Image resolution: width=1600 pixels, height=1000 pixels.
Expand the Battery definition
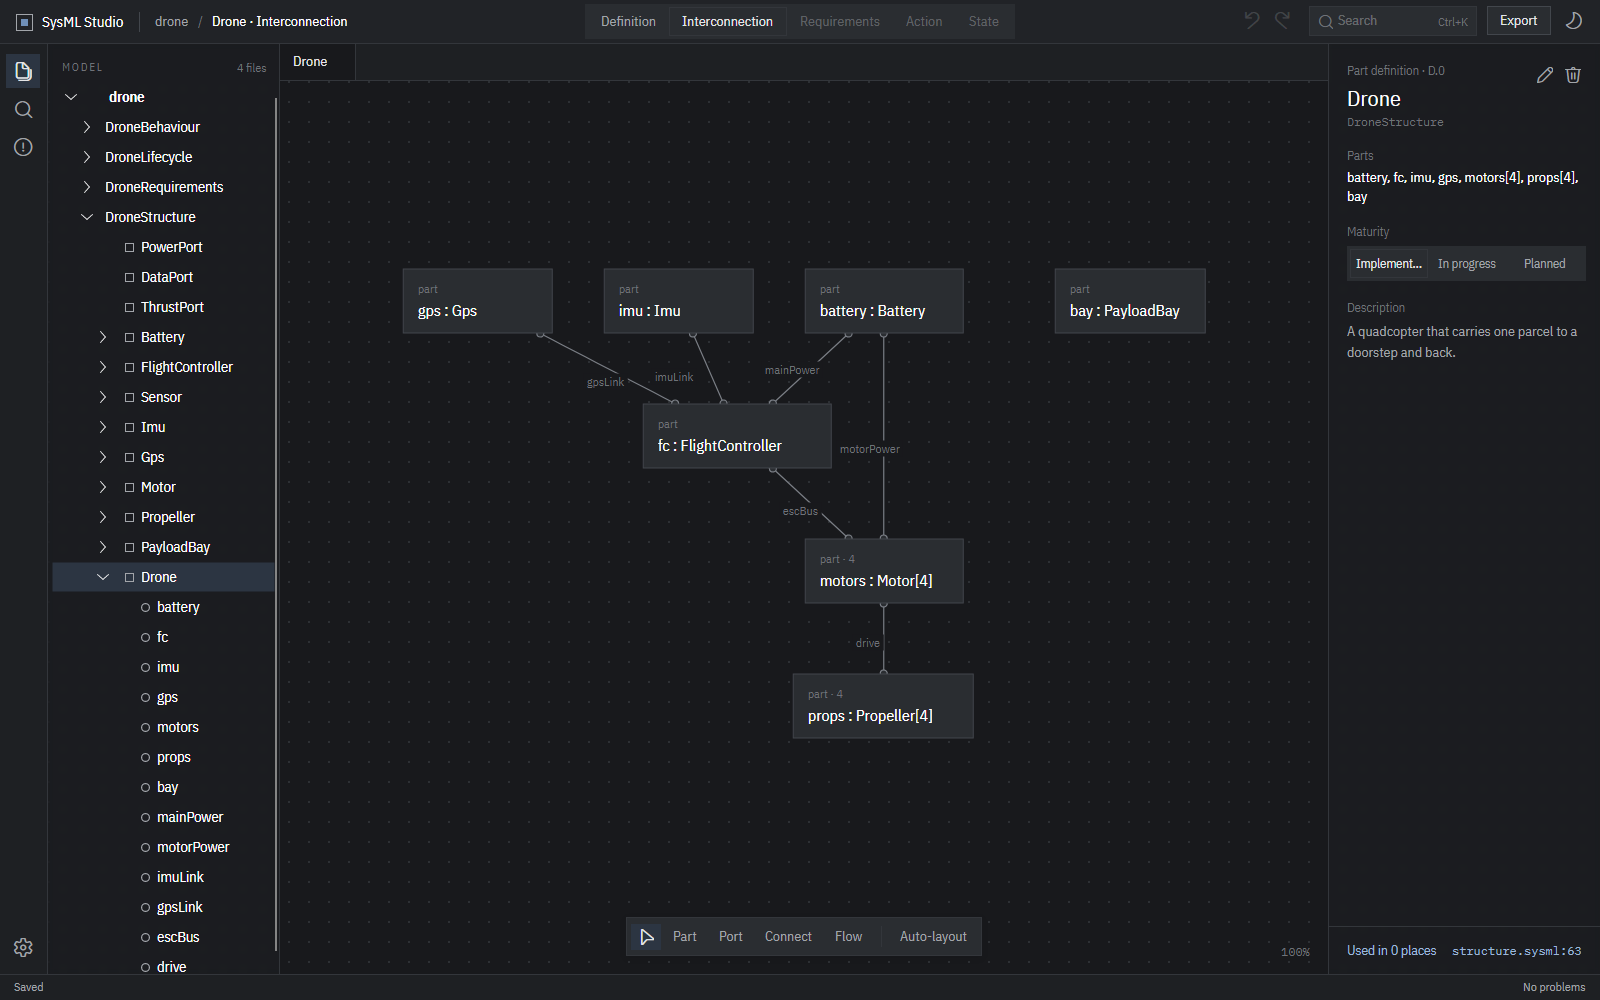click(103, 337)
